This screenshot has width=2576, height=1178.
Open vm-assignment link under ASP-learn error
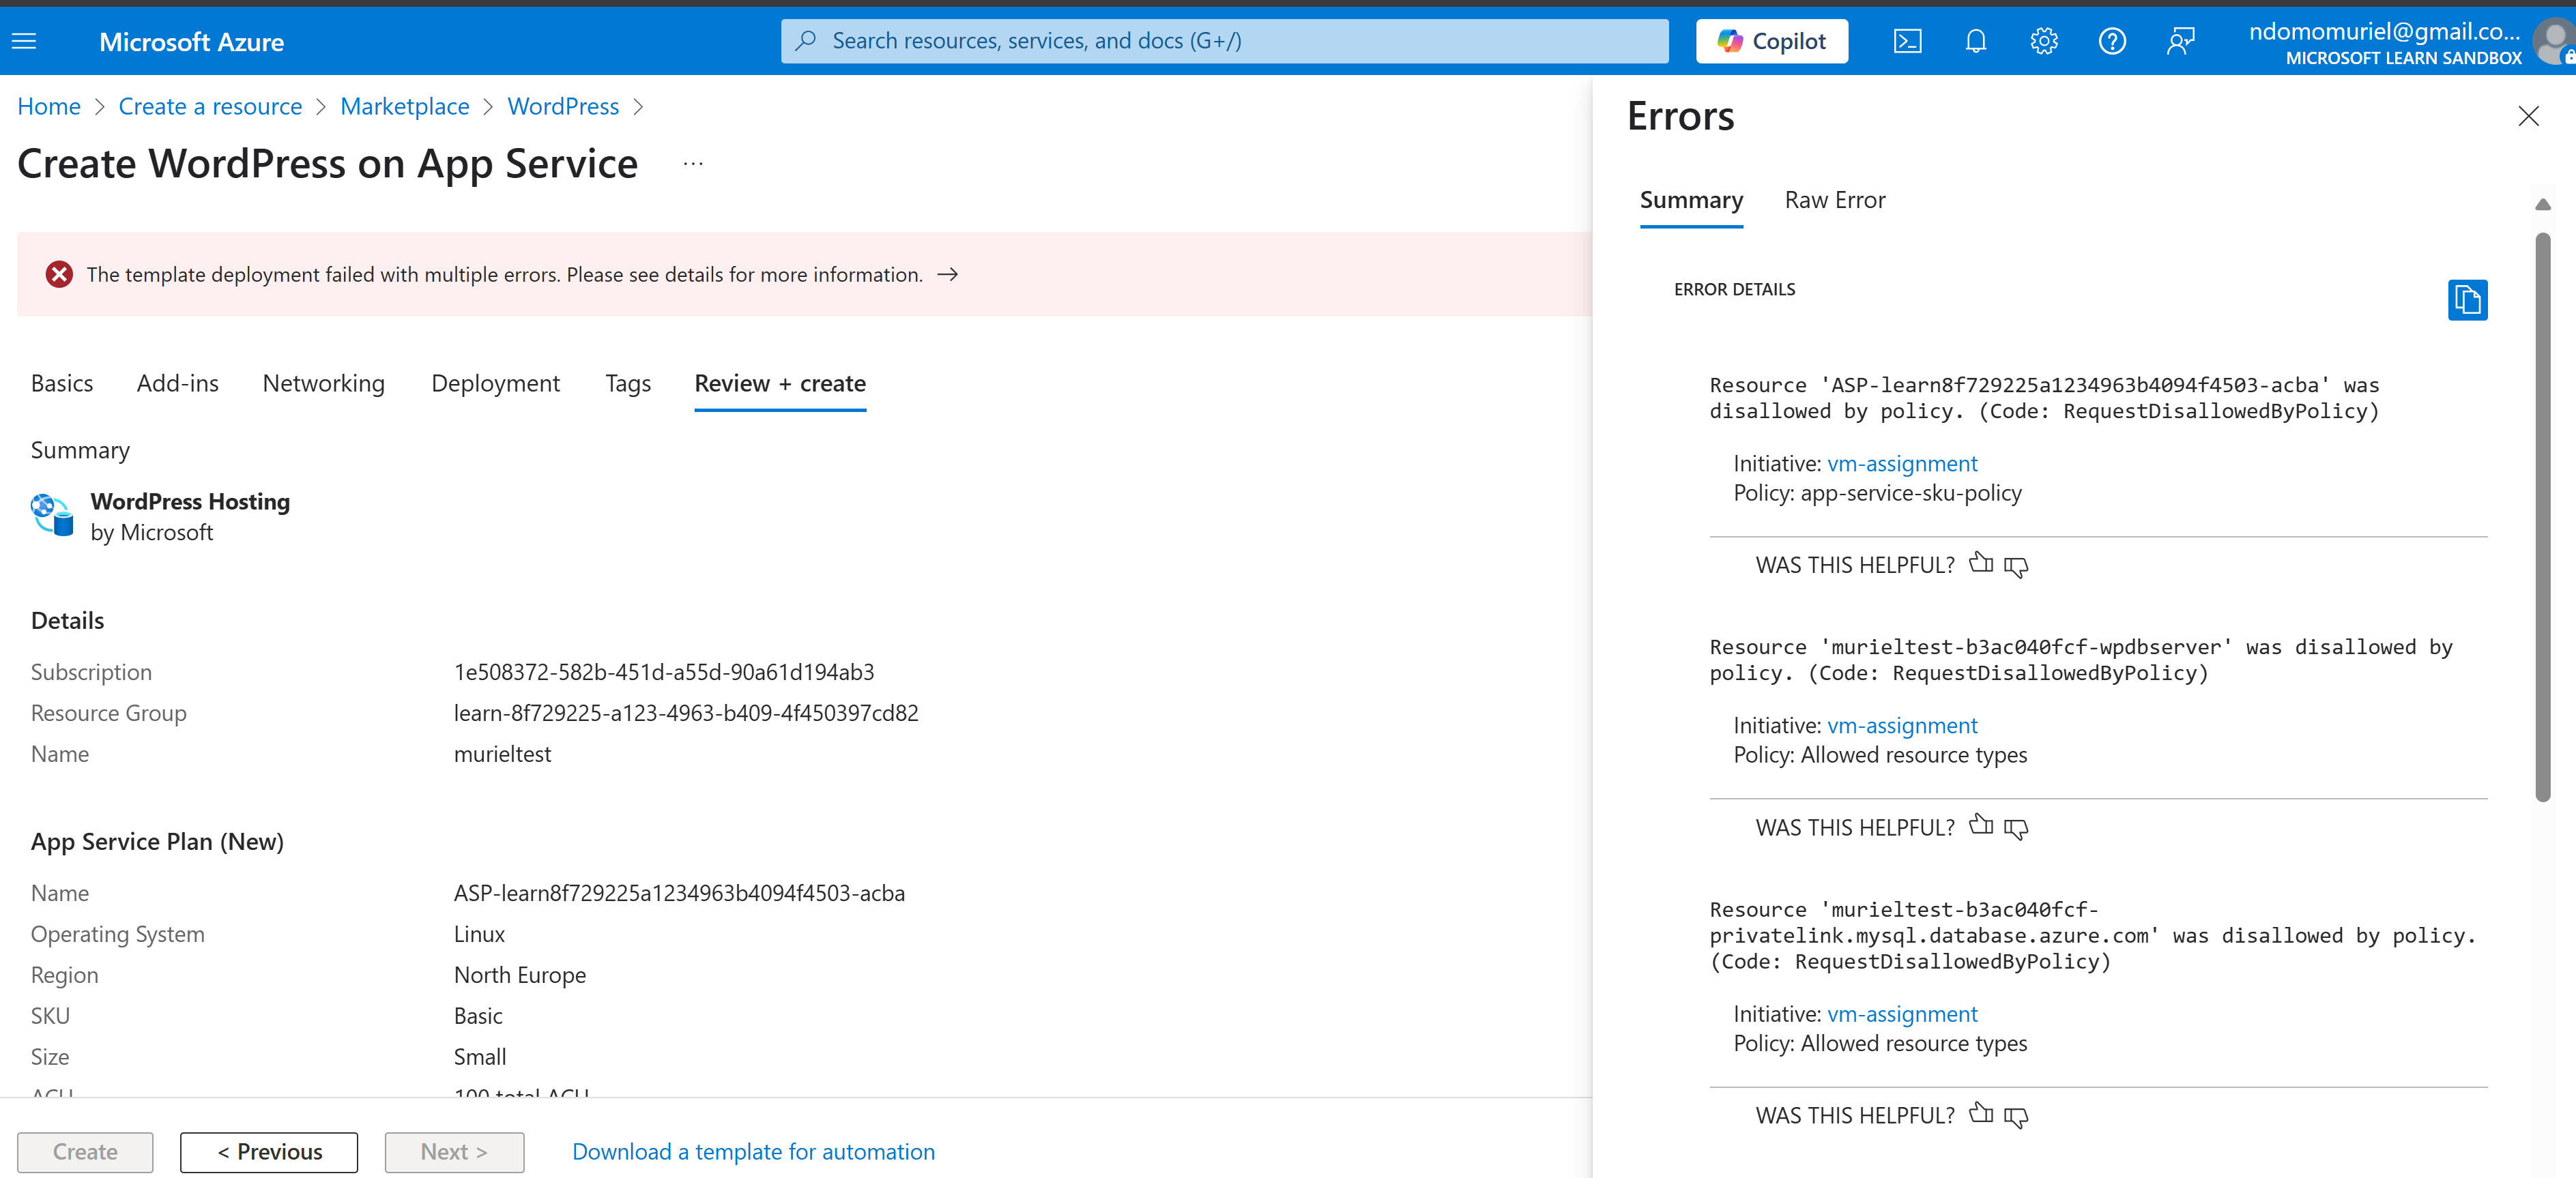click(1902, 464)
